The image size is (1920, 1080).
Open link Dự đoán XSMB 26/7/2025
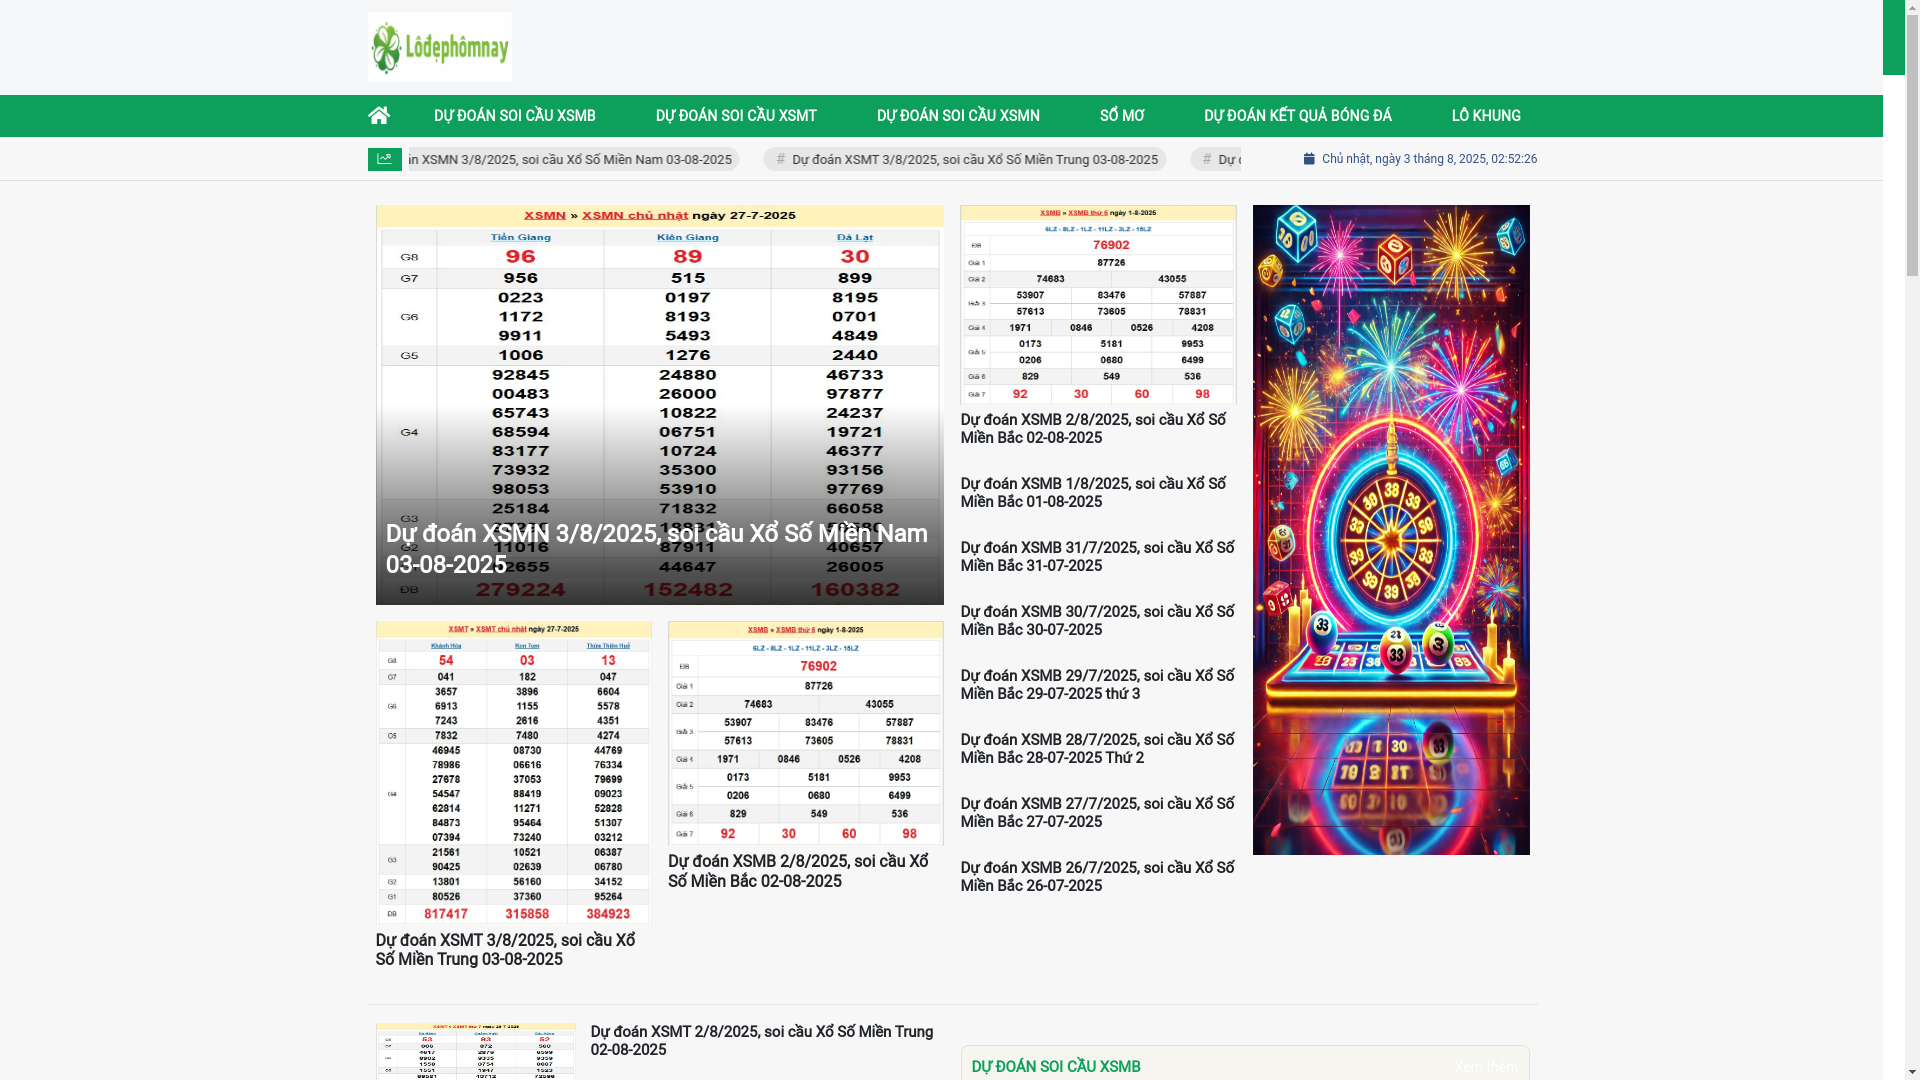point(1097,877)
